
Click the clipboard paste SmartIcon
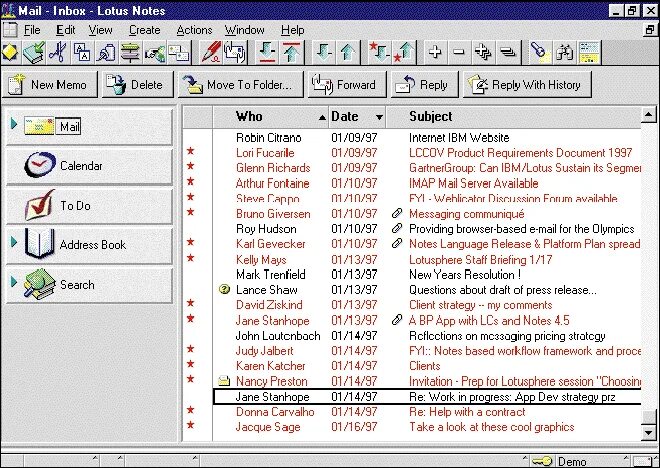[x=106, y=53]
